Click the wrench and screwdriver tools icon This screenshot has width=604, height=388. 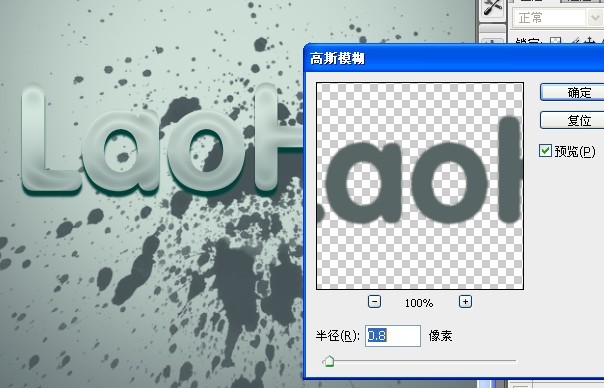point(493,8)
